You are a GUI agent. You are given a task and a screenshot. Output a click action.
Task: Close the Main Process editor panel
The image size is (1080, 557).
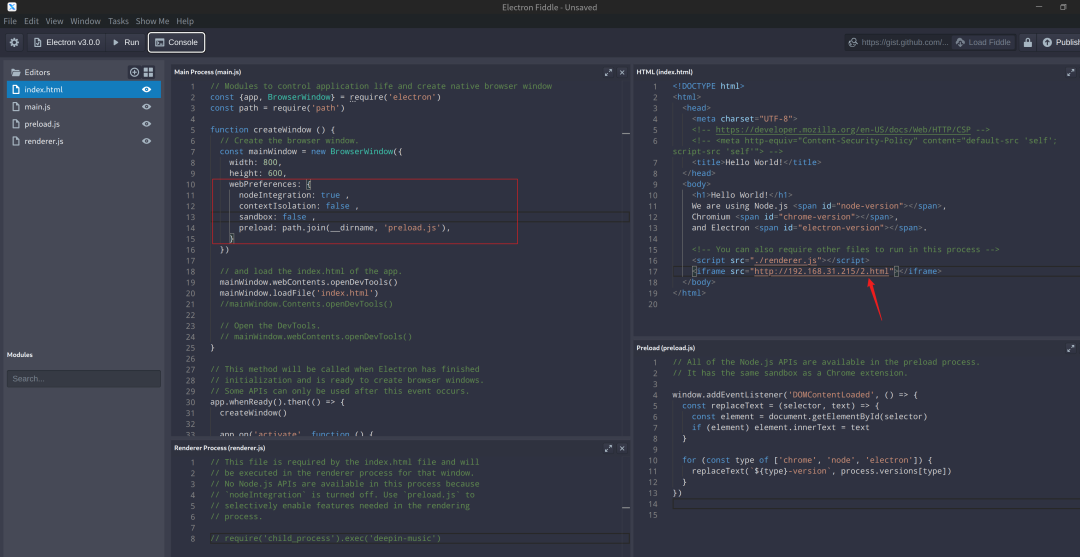(x=622, y=72)
